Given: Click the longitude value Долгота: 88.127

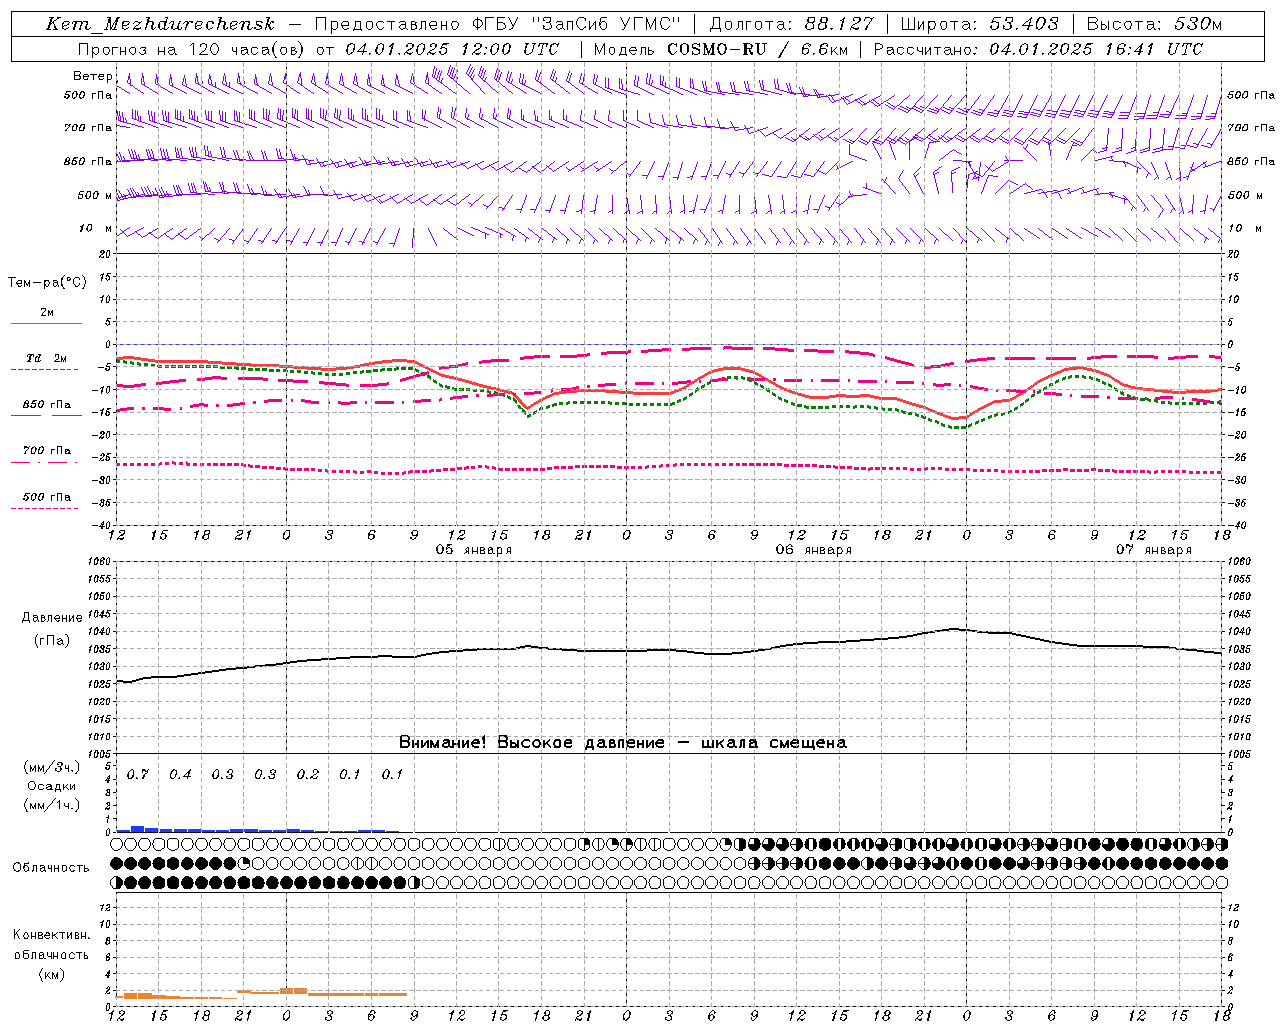Looking at the screenshot, I should click(x=791, y=24).
